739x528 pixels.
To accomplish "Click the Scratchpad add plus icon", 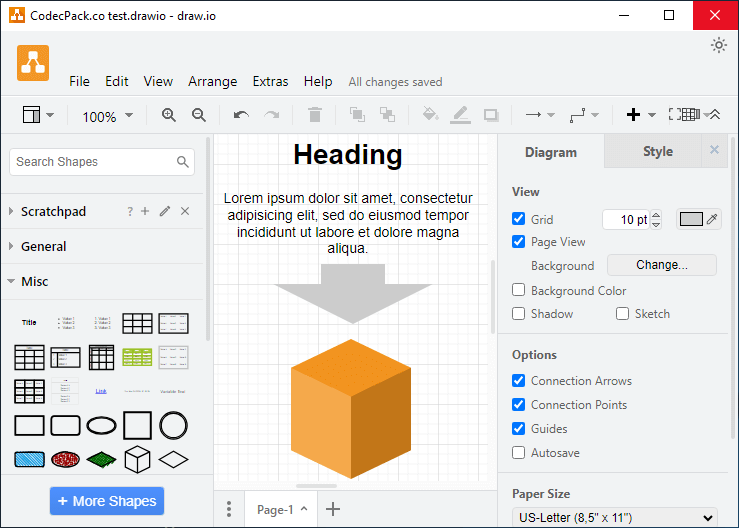I will pyautogui.click(x=145, y=211).
